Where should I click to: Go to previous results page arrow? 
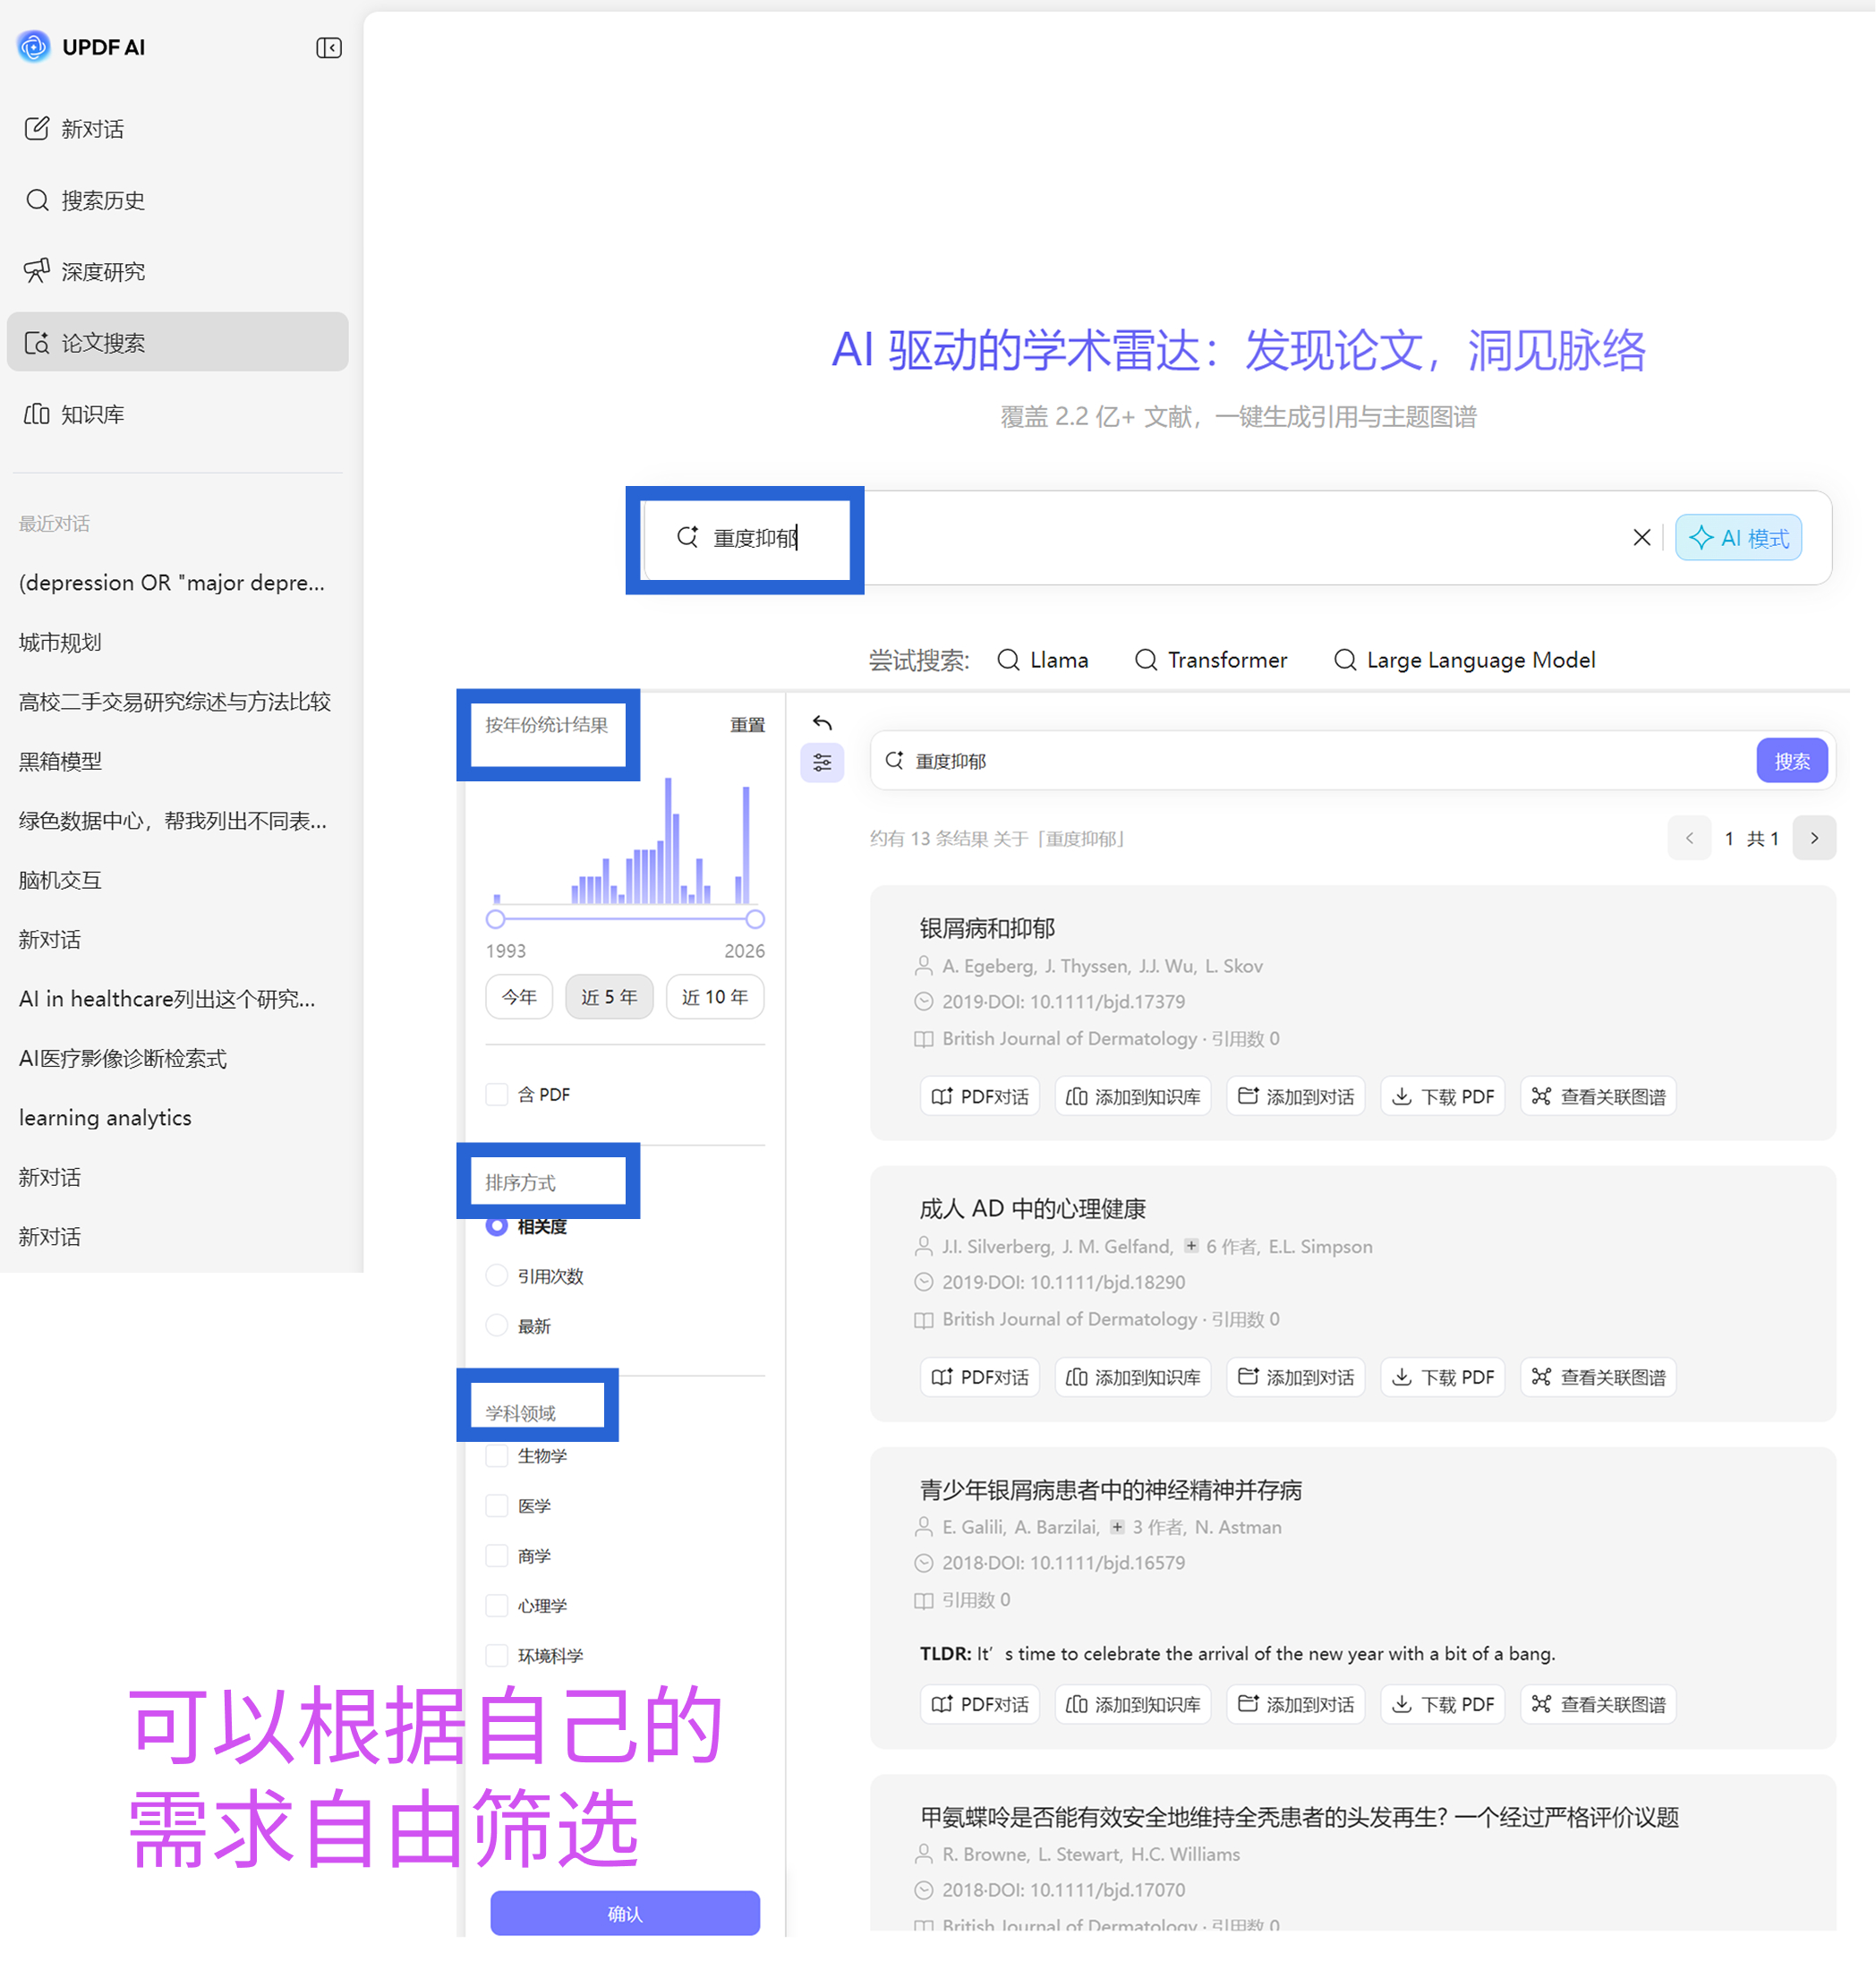point(1689,838)
